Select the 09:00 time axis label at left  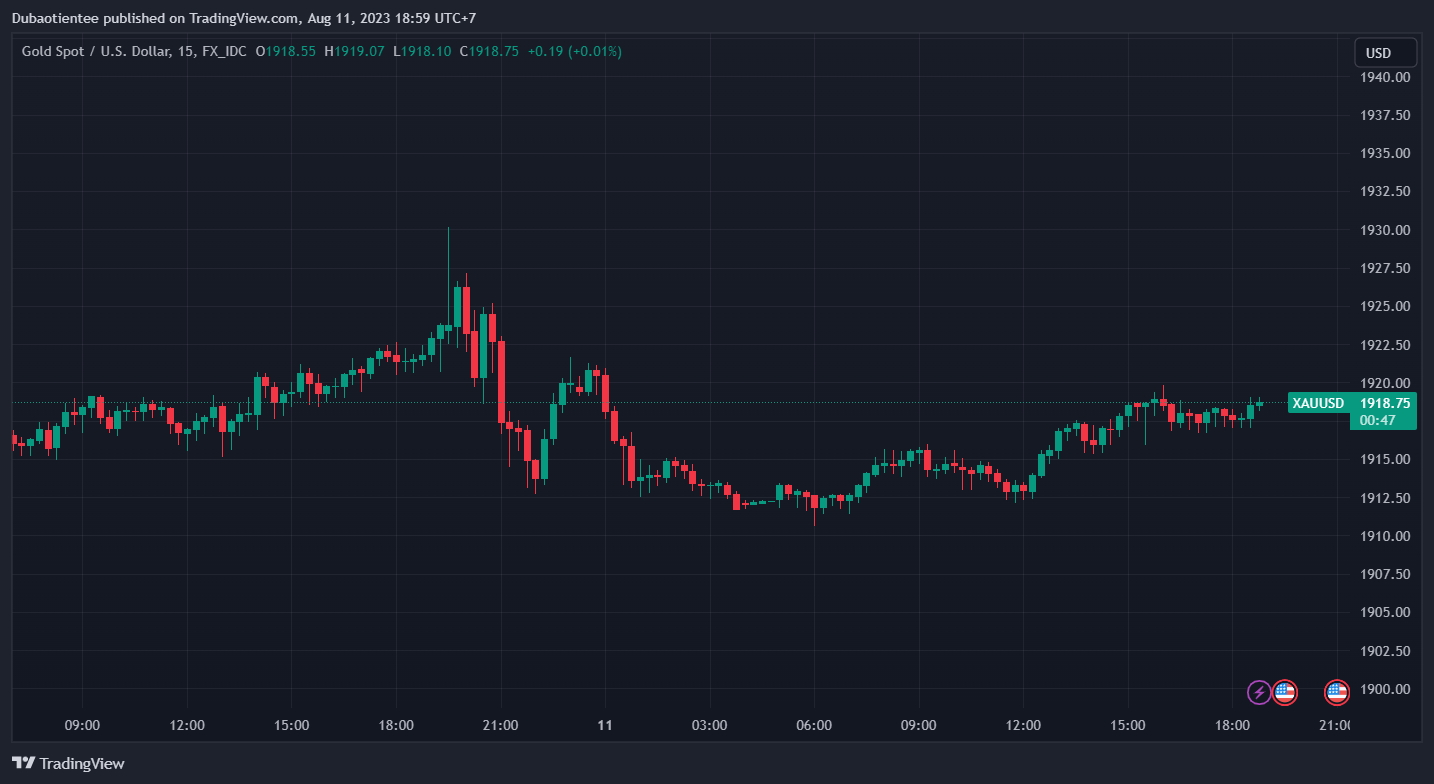click(x=82, y=725)
